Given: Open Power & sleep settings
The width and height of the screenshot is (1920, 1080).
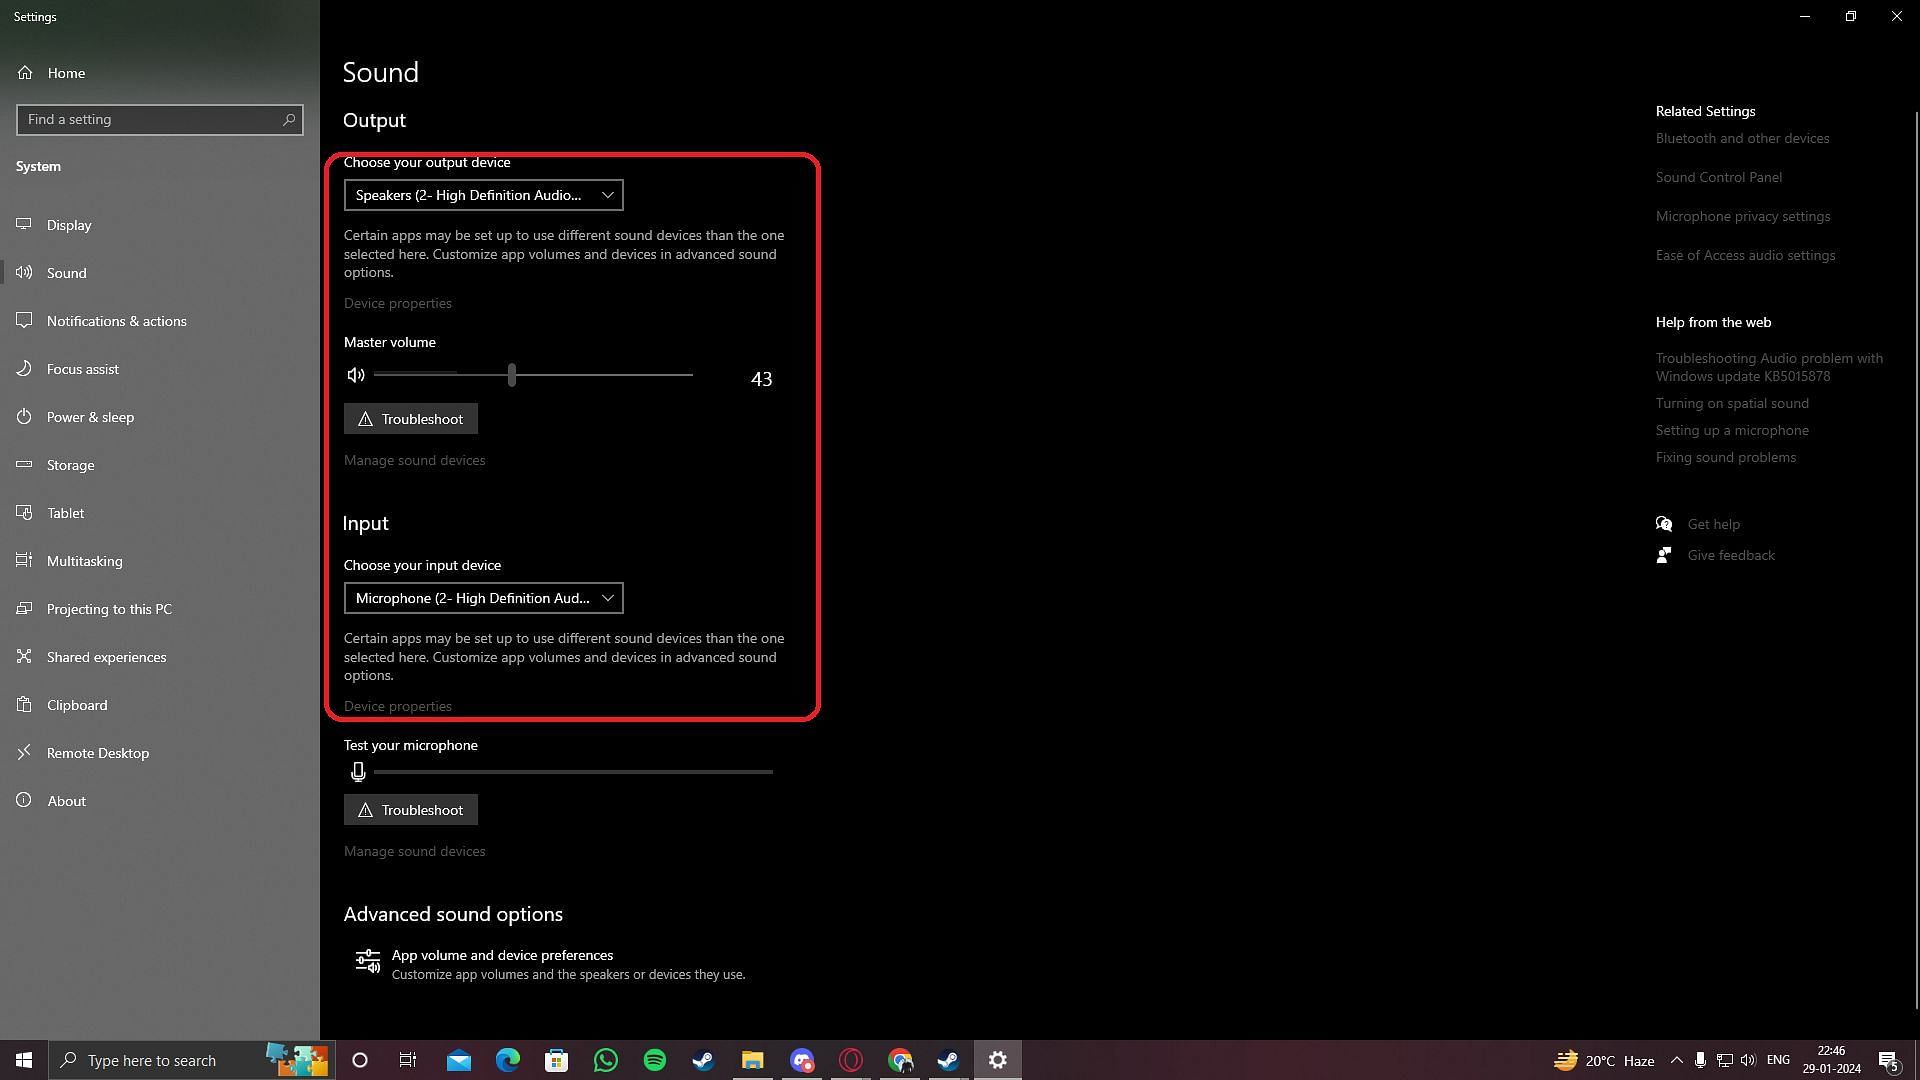Looking at the screenshot, I should 160,417.
